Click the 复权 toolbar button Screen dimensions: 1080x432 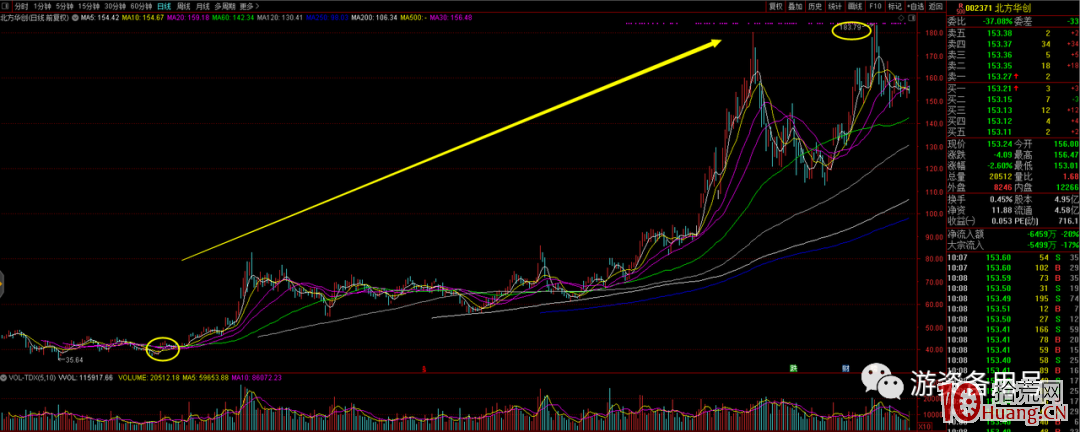pos(776,6)
